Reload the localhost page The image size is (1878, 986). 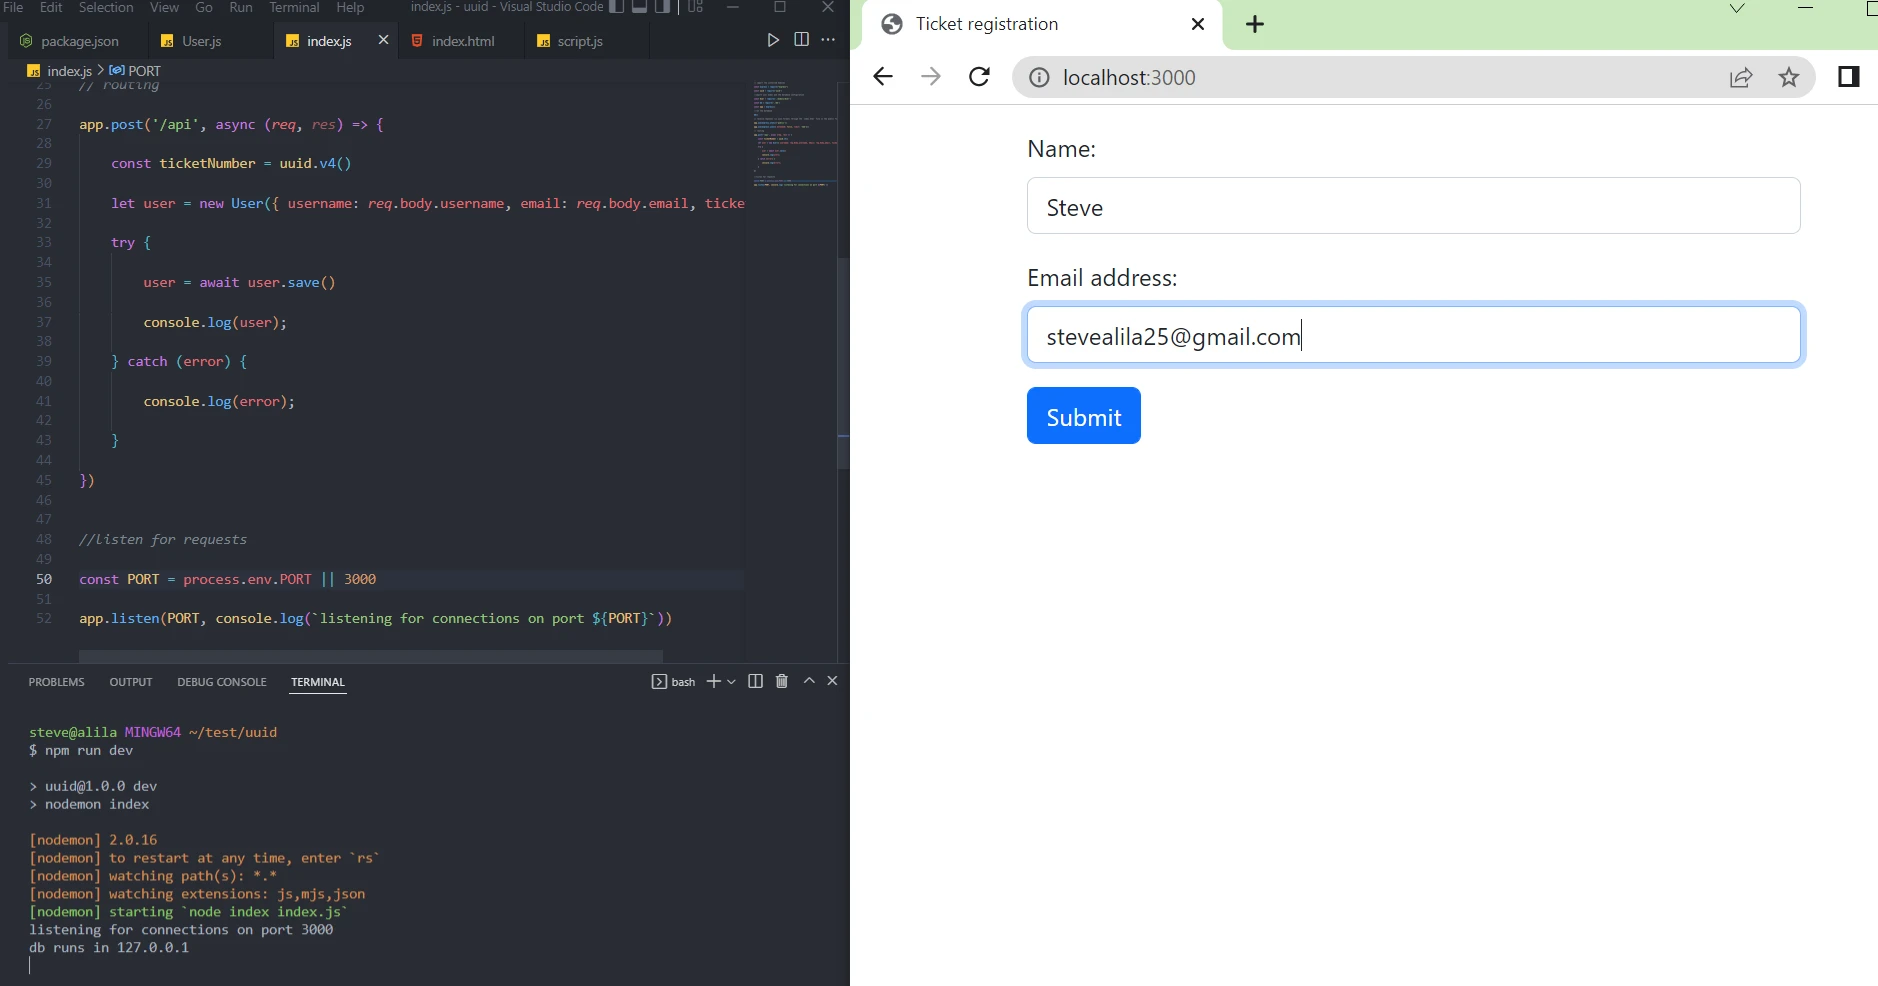click(x=979, y=77)
